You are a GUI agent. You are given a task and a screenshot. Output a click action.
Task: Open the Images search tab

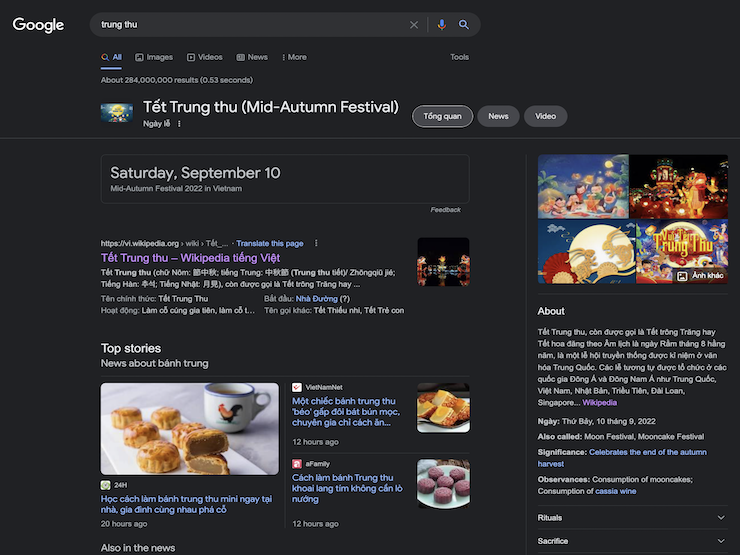tap(154, 57)
